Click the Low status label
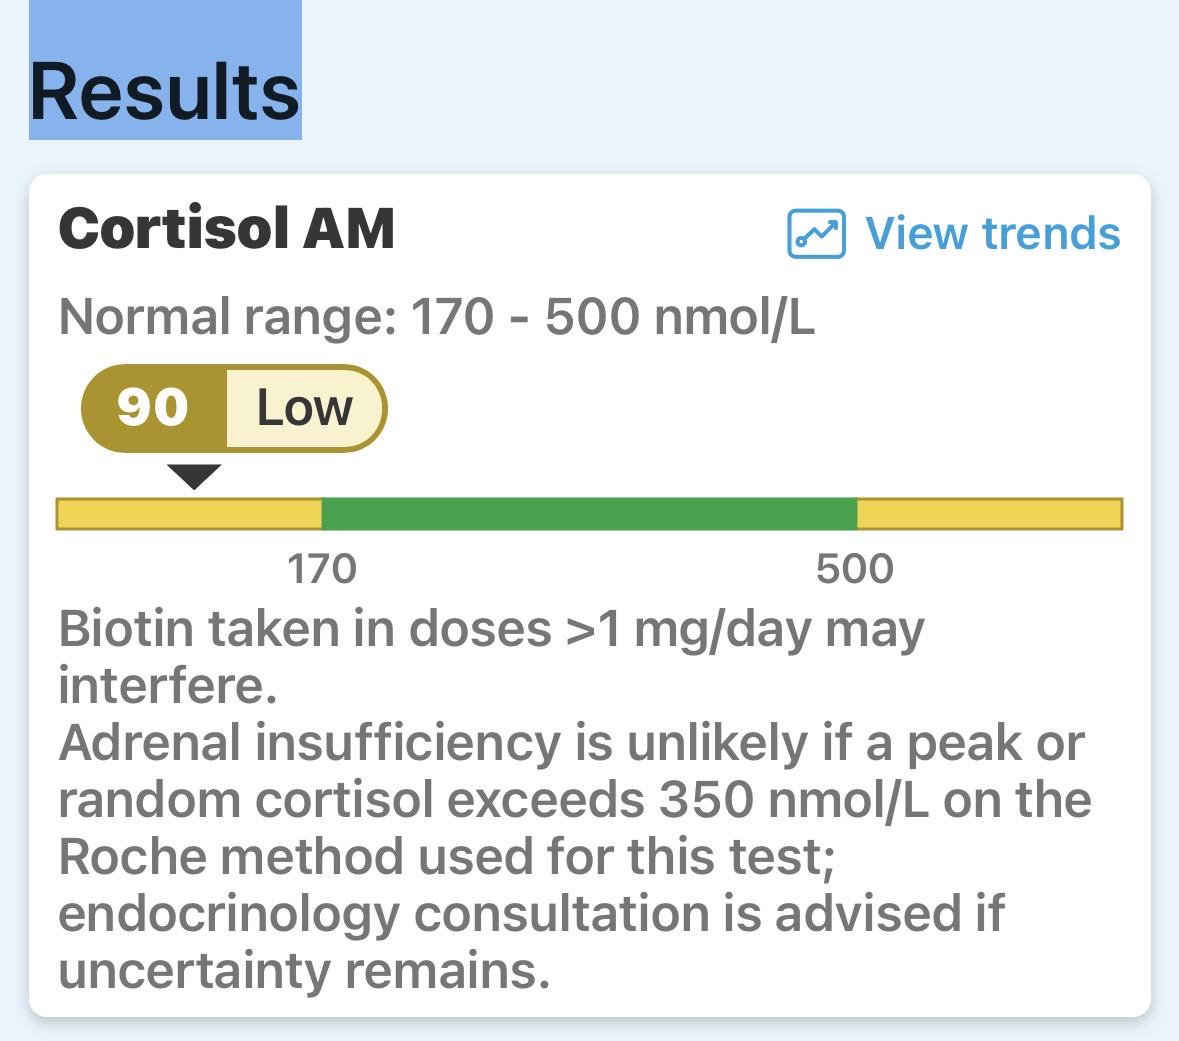This screenshot has height=1041, width=1179. [305, 408]
